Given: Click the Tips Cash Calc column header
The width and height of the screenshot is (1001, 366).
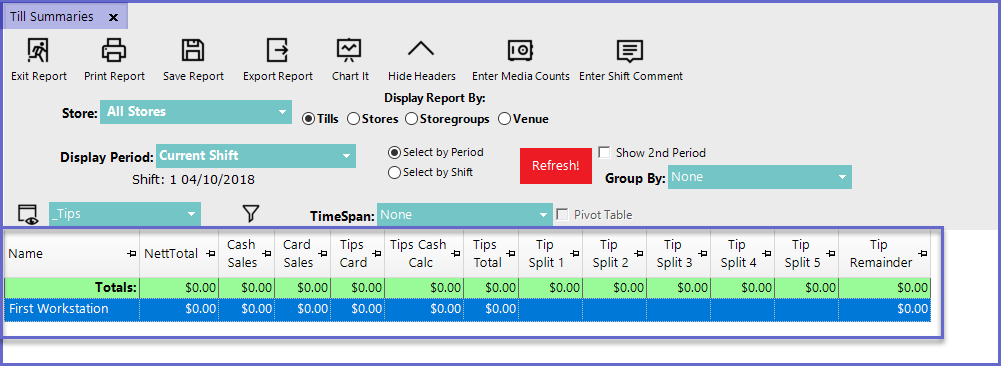Looking at the screenshot, I should pos(424,254).
